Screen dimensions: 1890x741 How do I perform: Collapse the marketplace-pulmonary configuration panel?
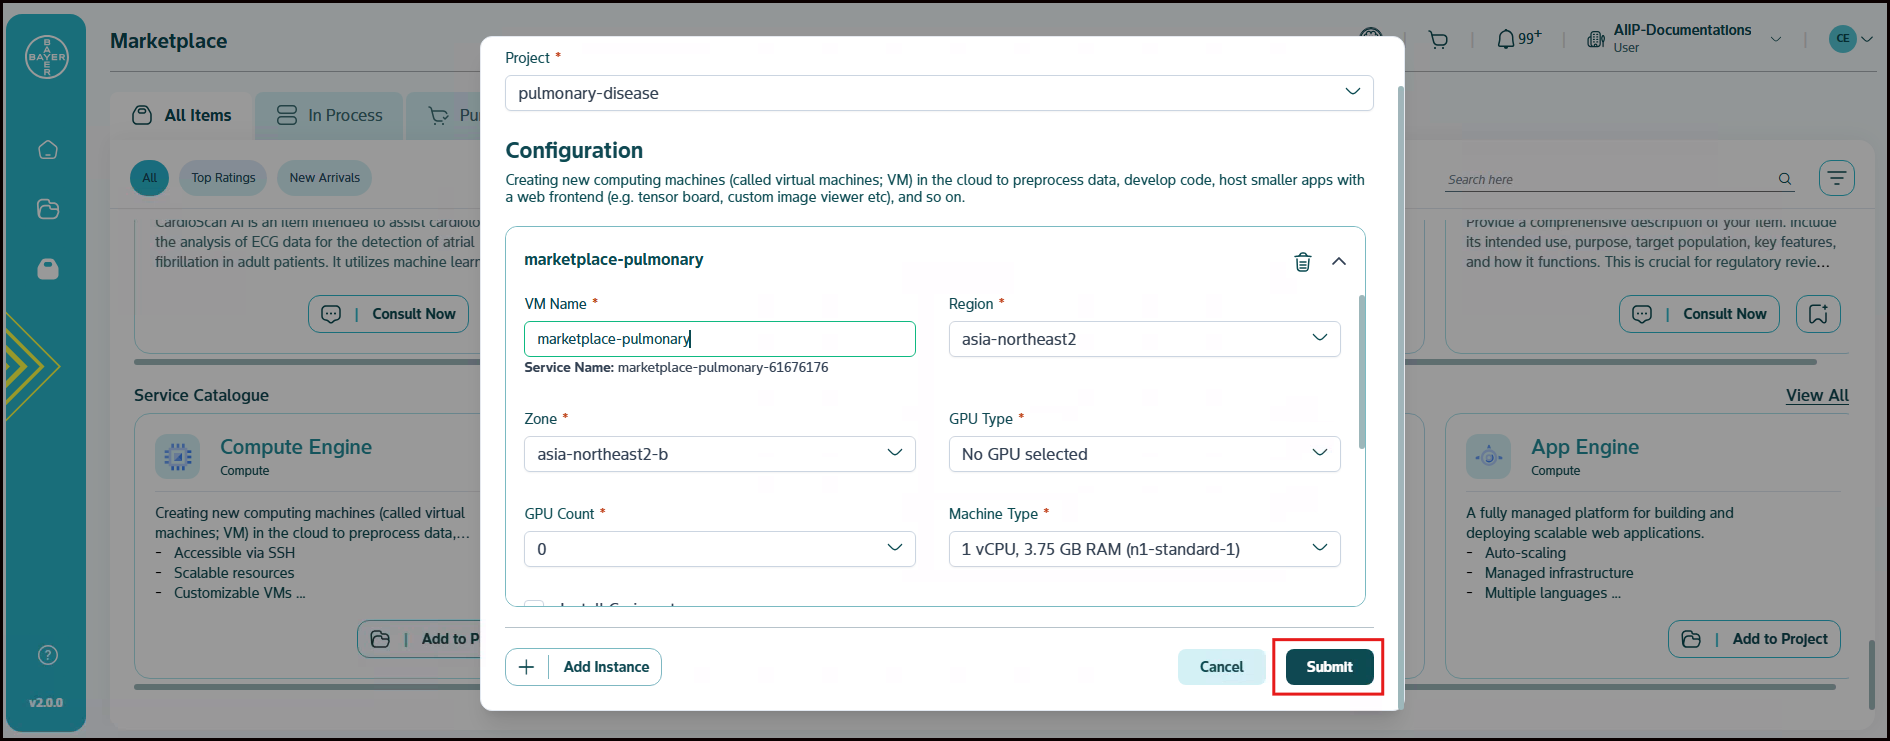1339,261
